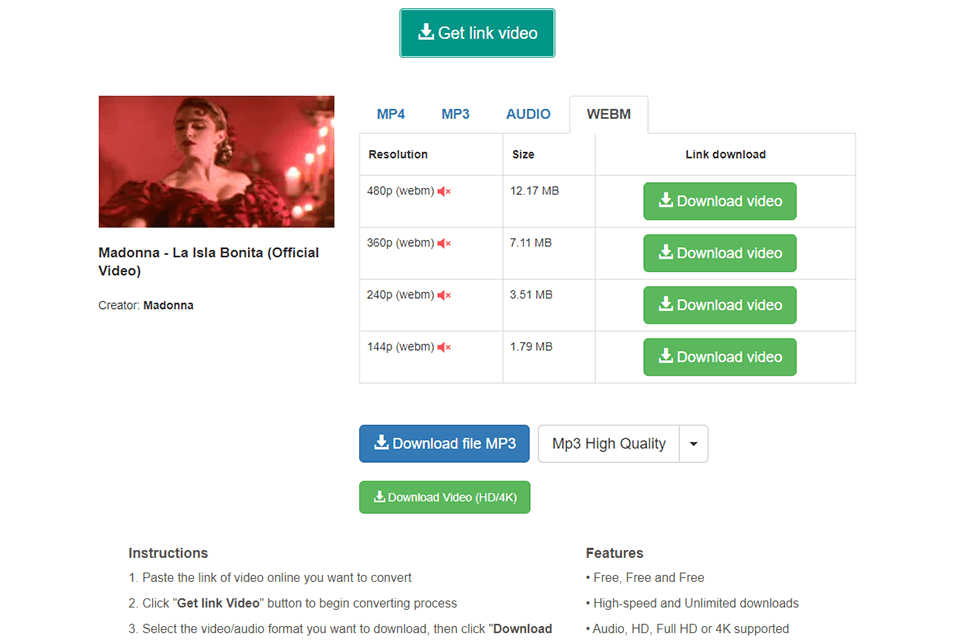Click Download Video (HD/4K) button
Image resolution: width=960 pixels, height=640 pixels.
click(x=444, y=497)
